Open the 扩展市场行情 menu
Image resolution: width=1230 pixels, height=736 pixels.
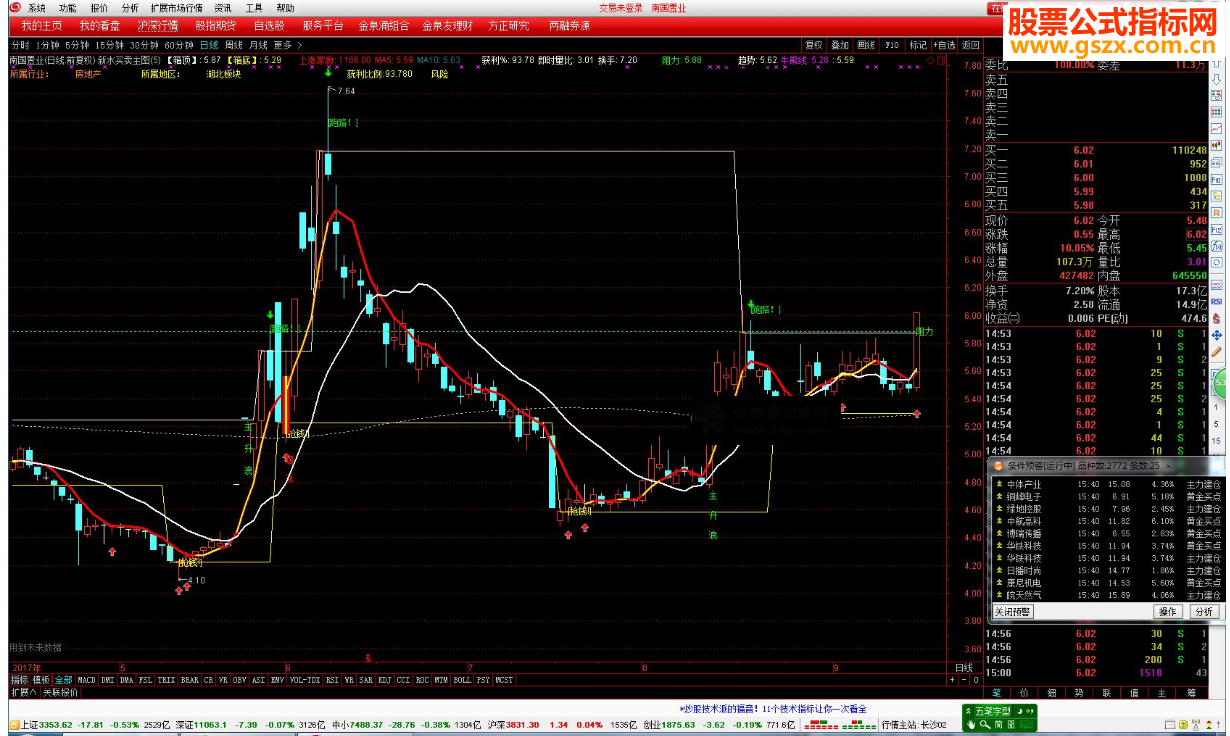click(176, 8)
